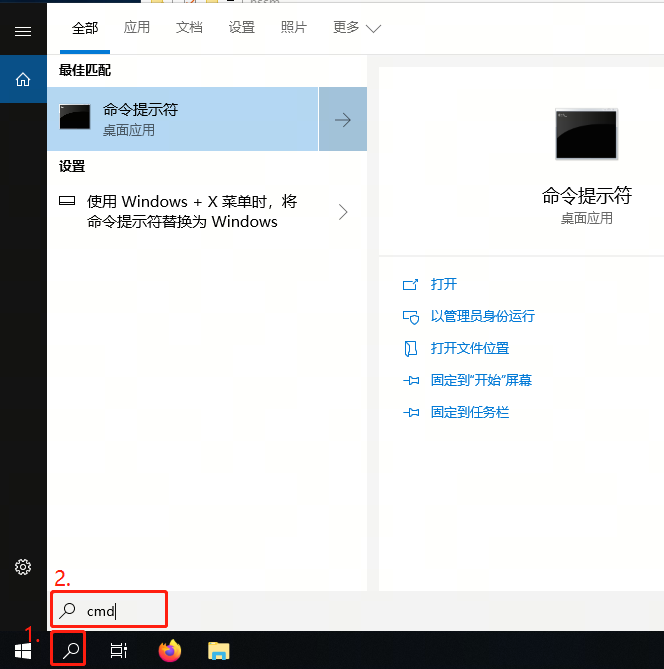
Task: Open 命令提示符 via the 打开 link
Action: [444, 284]
